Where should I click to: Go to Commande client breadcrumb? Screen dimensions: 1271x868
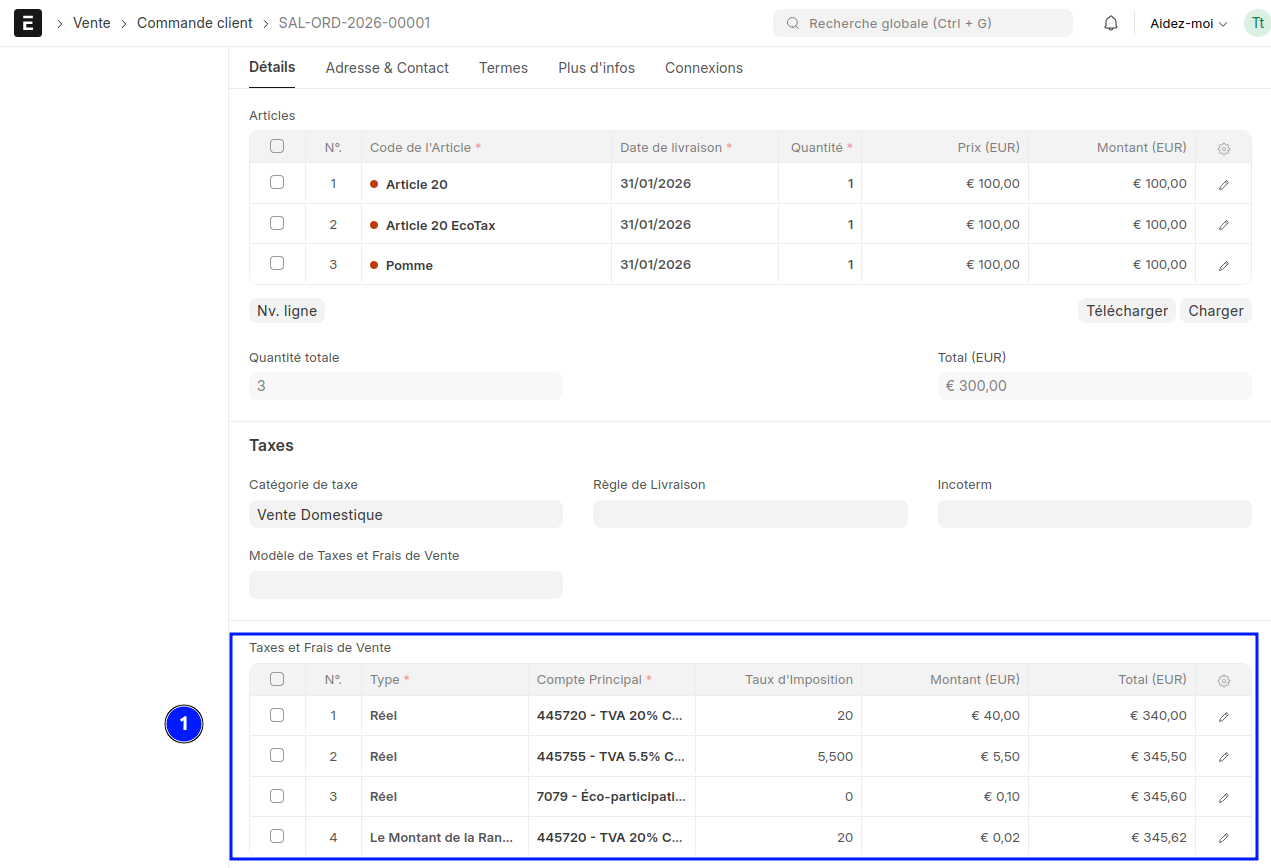[195, 23]
